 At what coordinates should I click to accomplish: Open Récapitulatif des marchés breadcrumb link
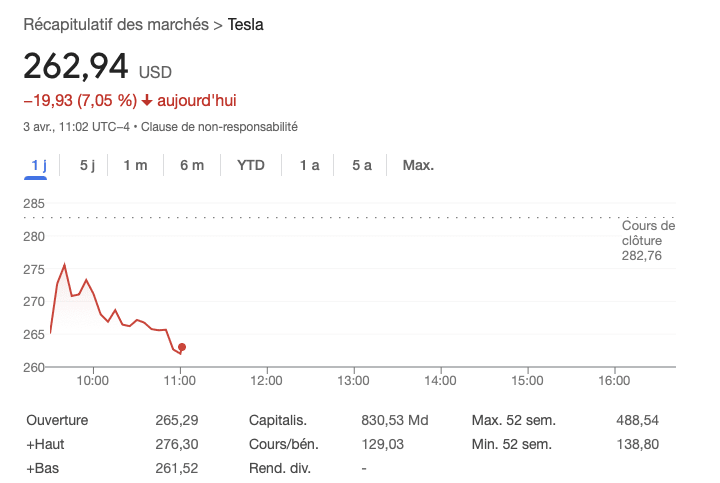(x=116, y=24)
